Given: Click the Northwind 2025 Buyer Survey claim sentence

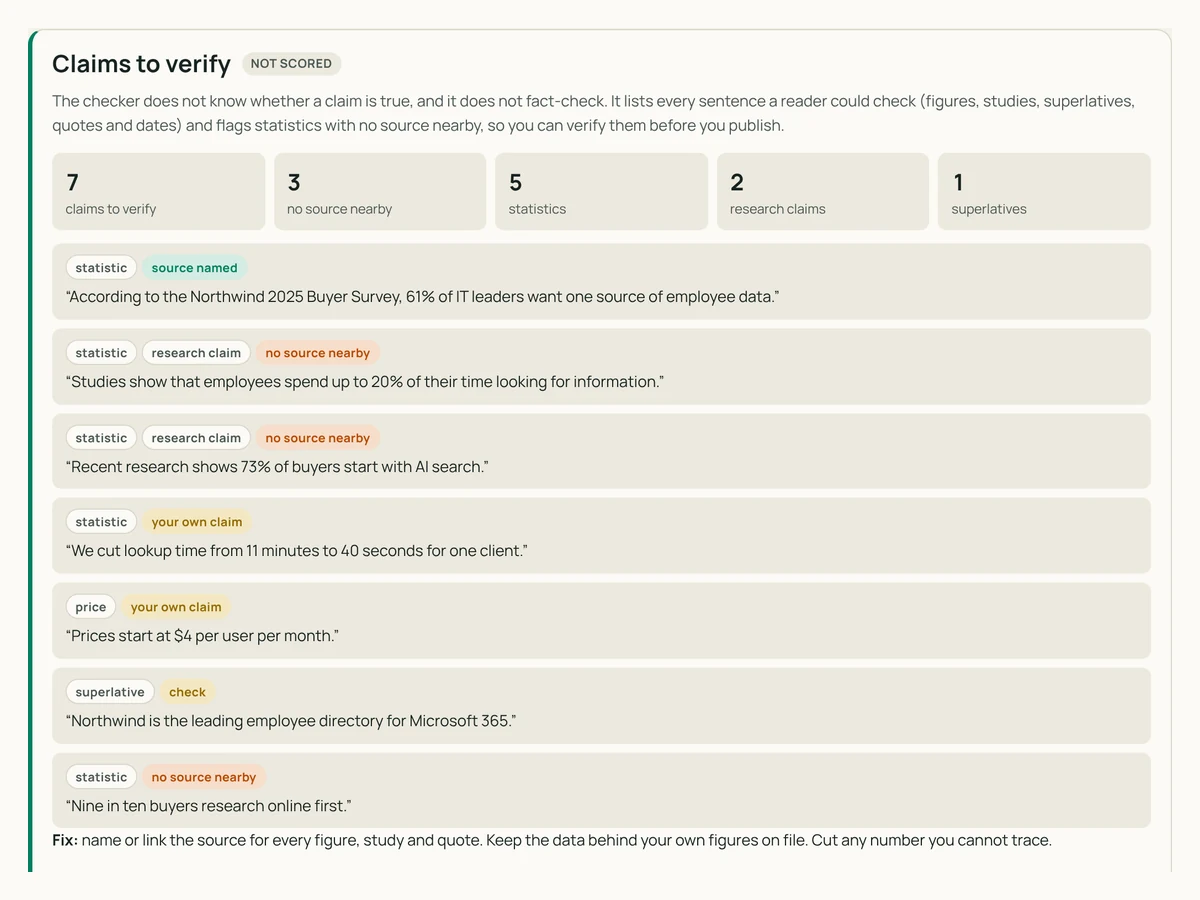Looking at the screenshot, I should coord(422,297).
